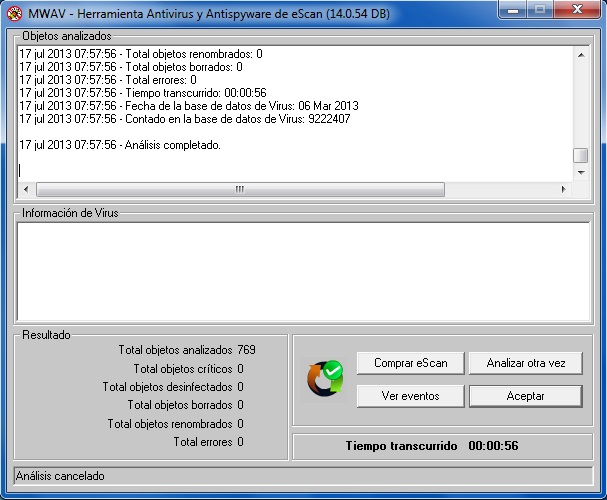The height and width of the screenshot is (500, 607).
Task: Click 'Total objetos analizados' value 769
Action: click(247, 350)
